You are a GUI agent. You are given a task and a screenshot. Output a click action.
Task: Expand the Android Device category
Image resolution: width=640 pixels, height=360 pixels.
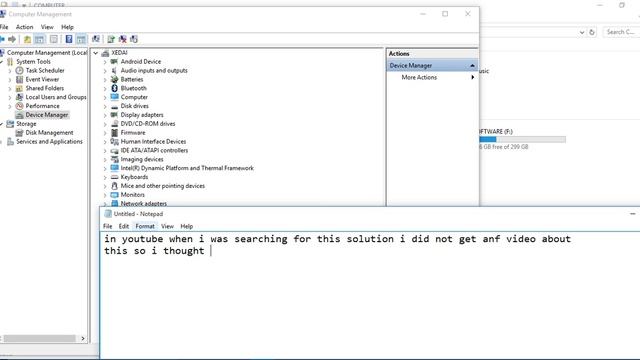point(105,62)
